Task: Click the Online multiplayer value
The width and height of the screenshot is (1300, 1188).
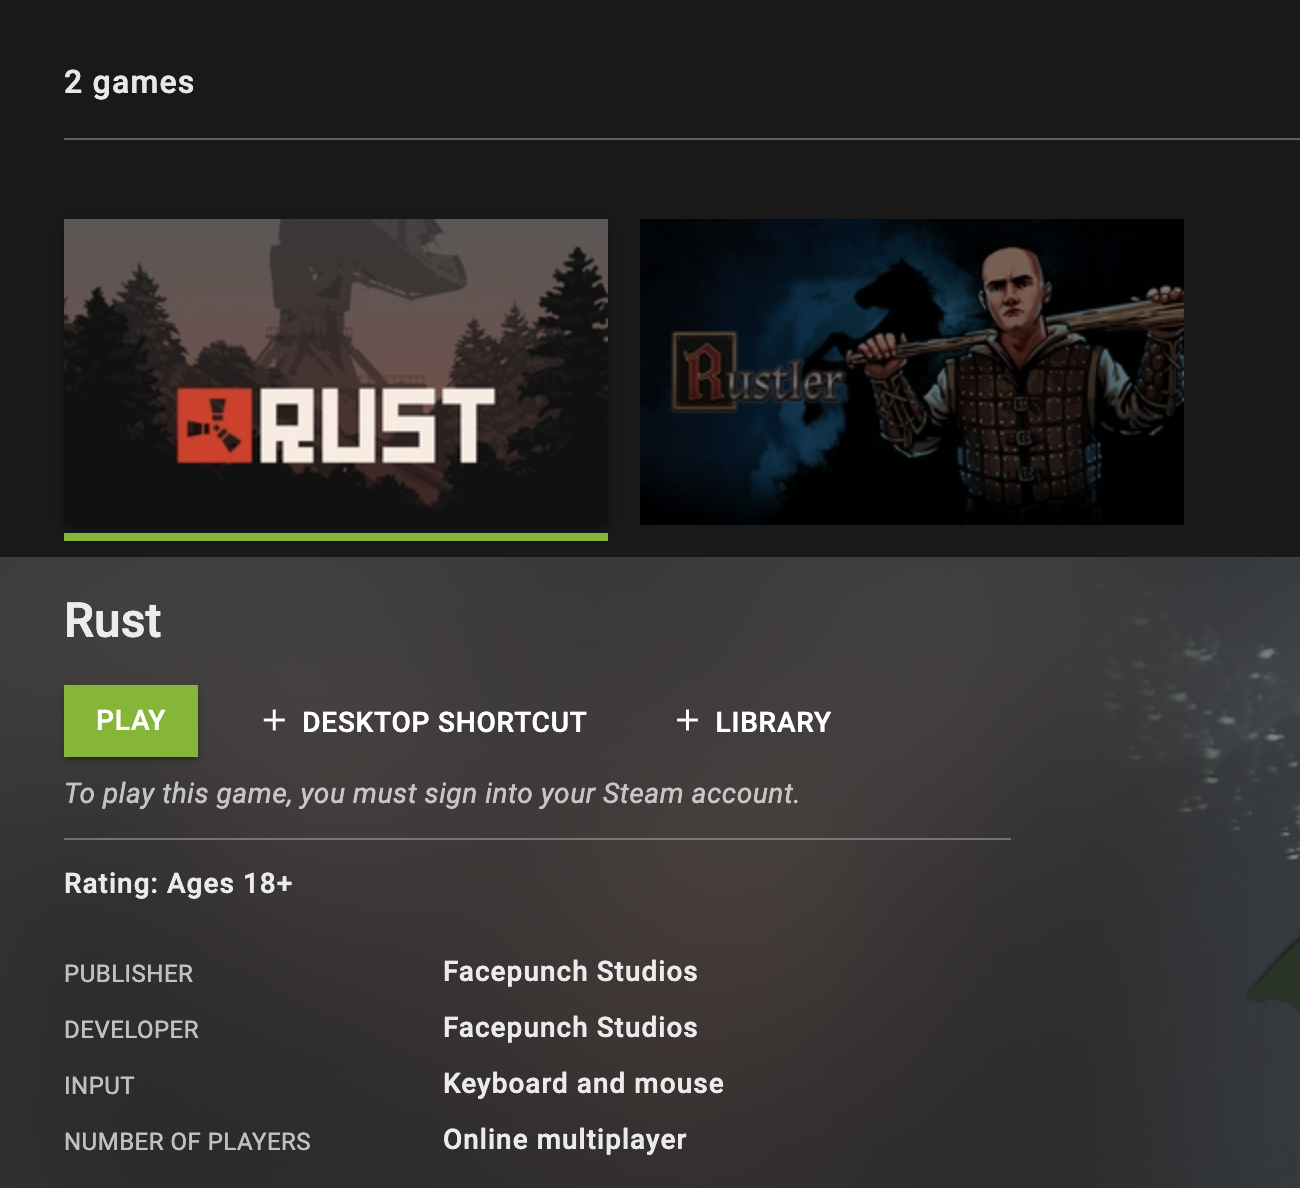Action: click(x=565, y=1140)
